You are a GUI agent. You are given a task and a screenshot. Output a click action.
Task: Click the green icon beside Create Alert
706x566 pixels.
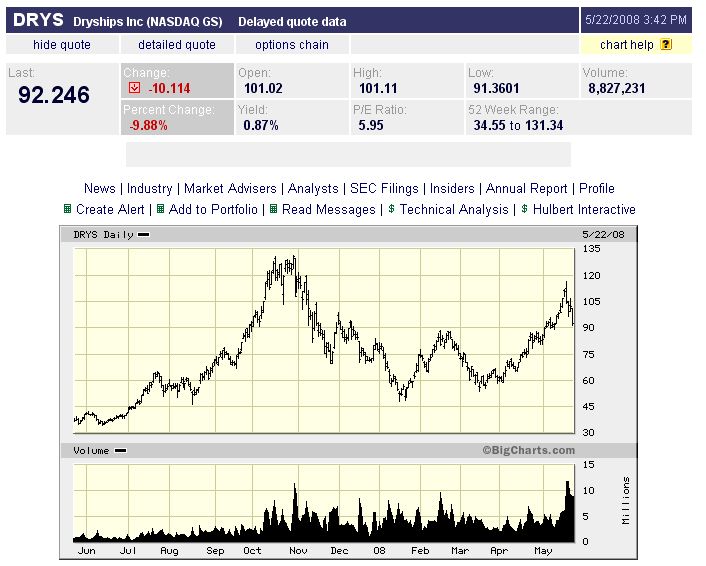[x=67, y=209]
